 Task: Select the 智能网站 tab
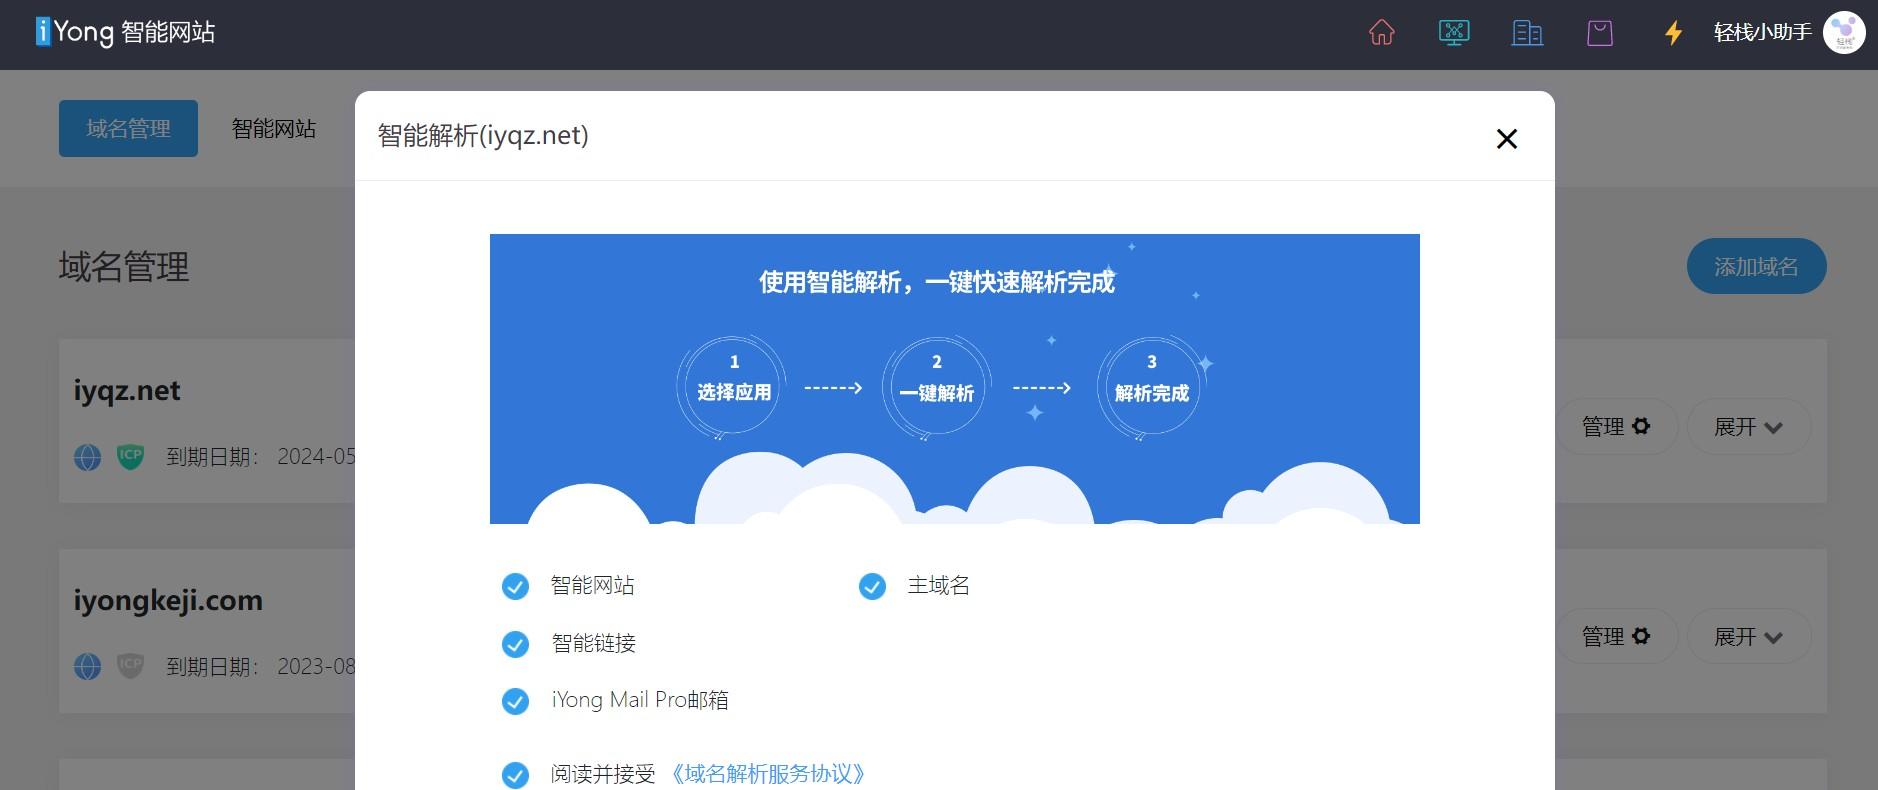point(274,128)
